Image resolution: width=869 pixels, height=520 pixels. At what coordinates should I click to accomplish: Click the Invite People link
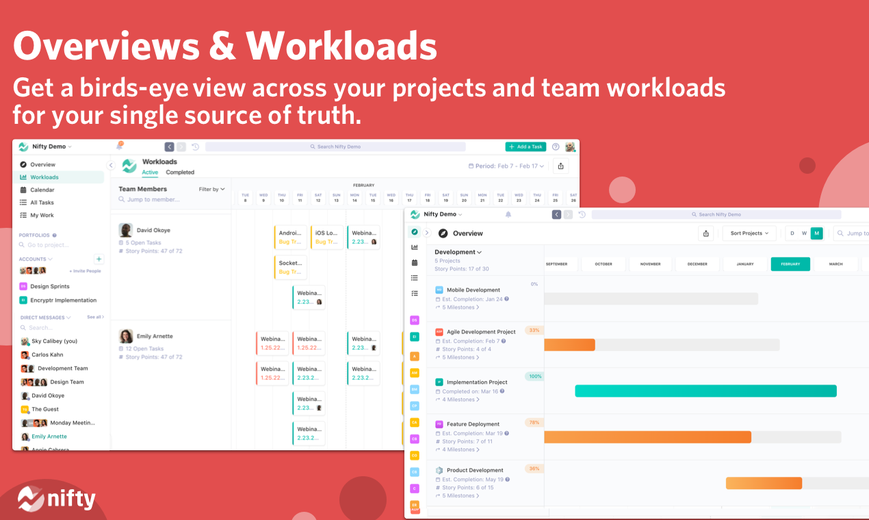click(x=85, y=271)
